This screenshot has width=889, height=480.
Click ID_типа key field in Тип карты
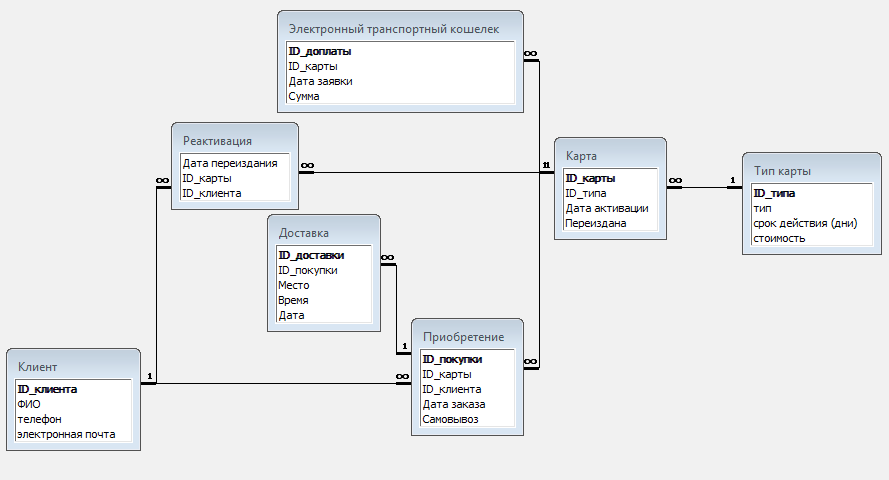click(x=774, y=193)
